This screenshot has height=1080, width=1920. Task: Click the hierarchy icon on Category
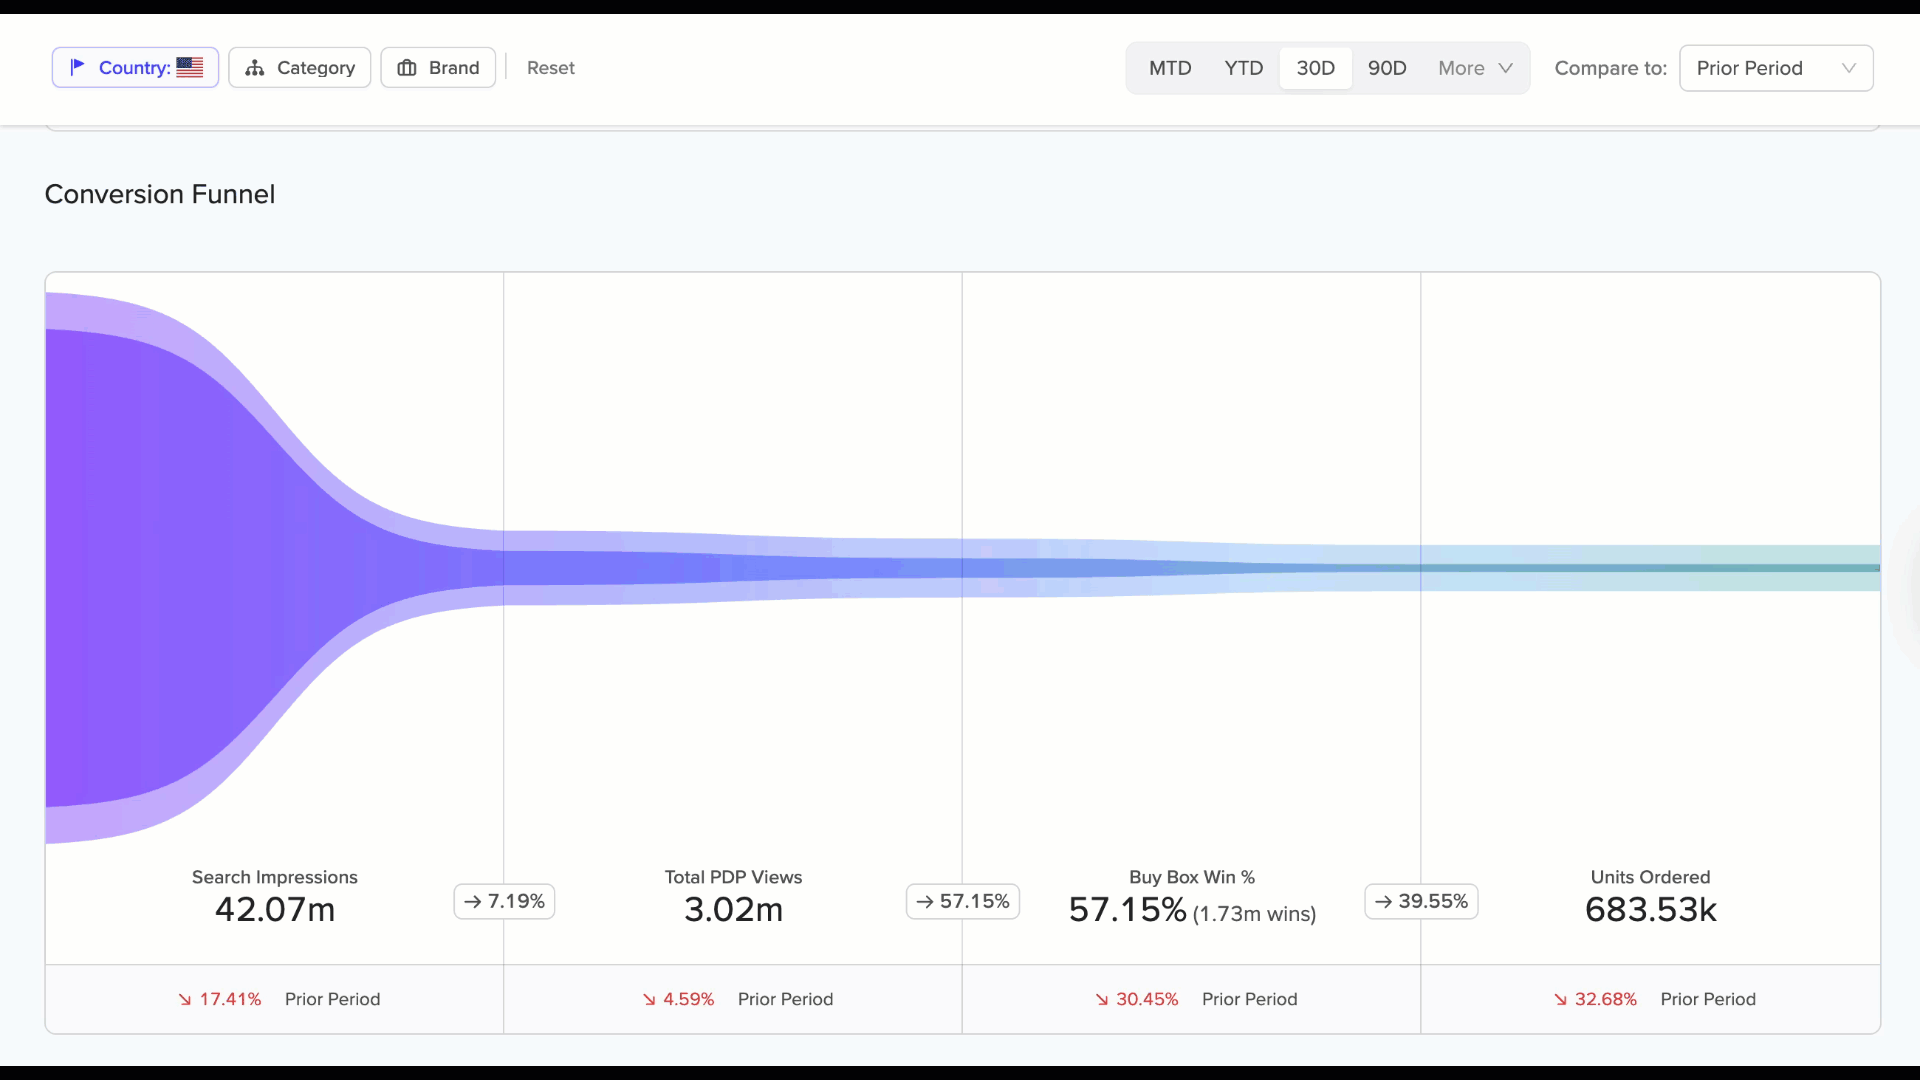(255, 68)
